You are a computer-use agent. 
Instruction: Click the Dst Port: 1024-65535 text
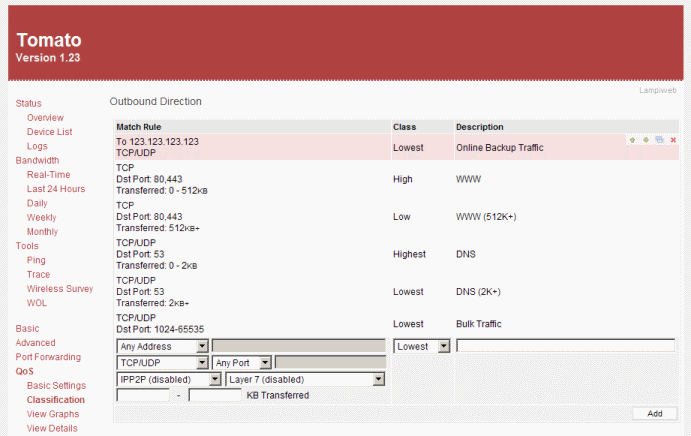[160, 329]
